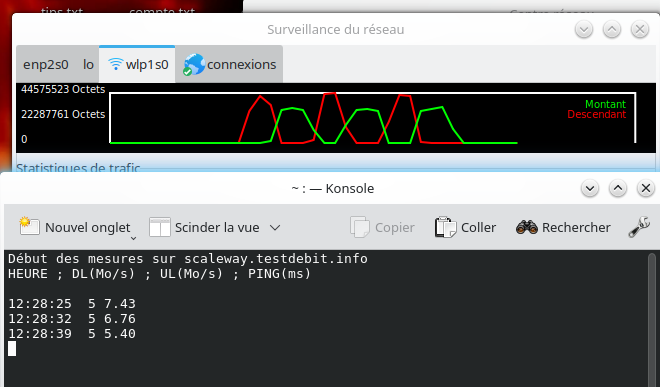Maximize the Konsole window
The width and height of the screenshot is (660, 387).
tap(617, 188)
